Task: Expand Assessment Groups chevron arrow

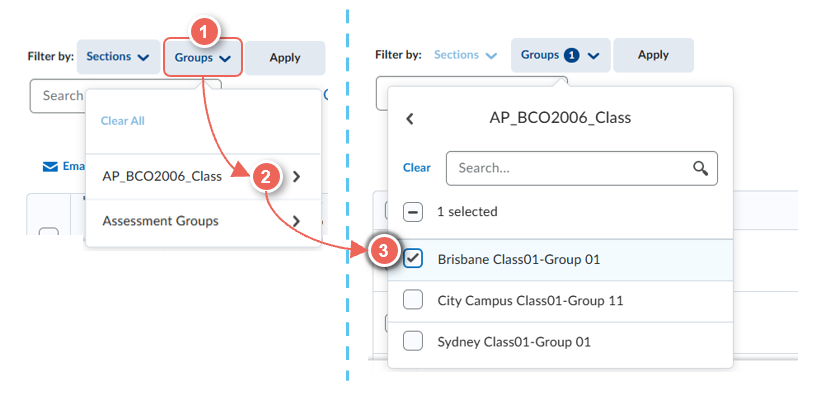Action: (x=297, y=221)
